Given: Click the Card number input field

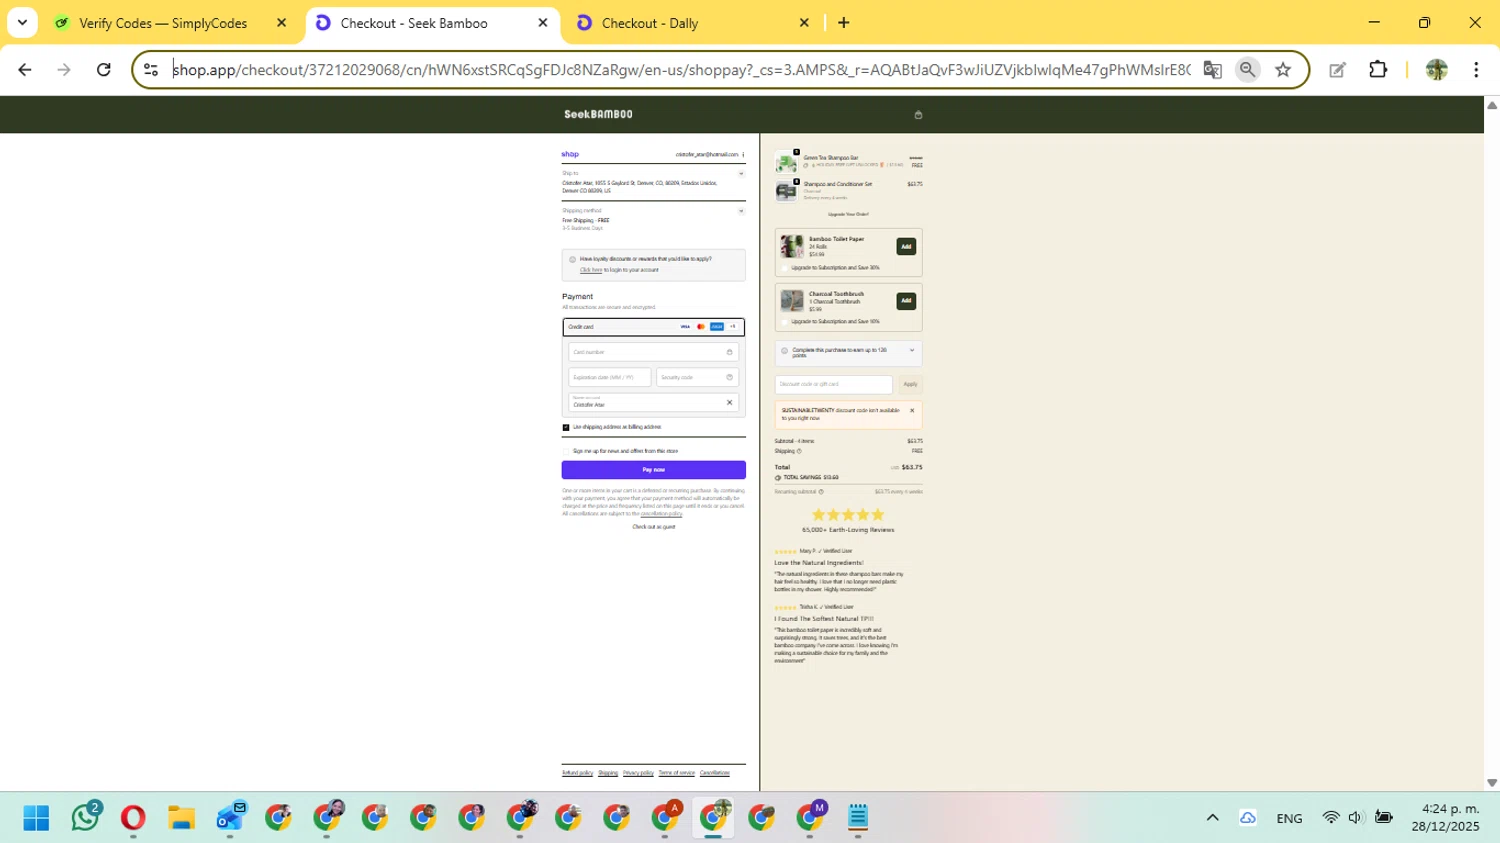Looking at the screenshot, I should tap(653, 352).
